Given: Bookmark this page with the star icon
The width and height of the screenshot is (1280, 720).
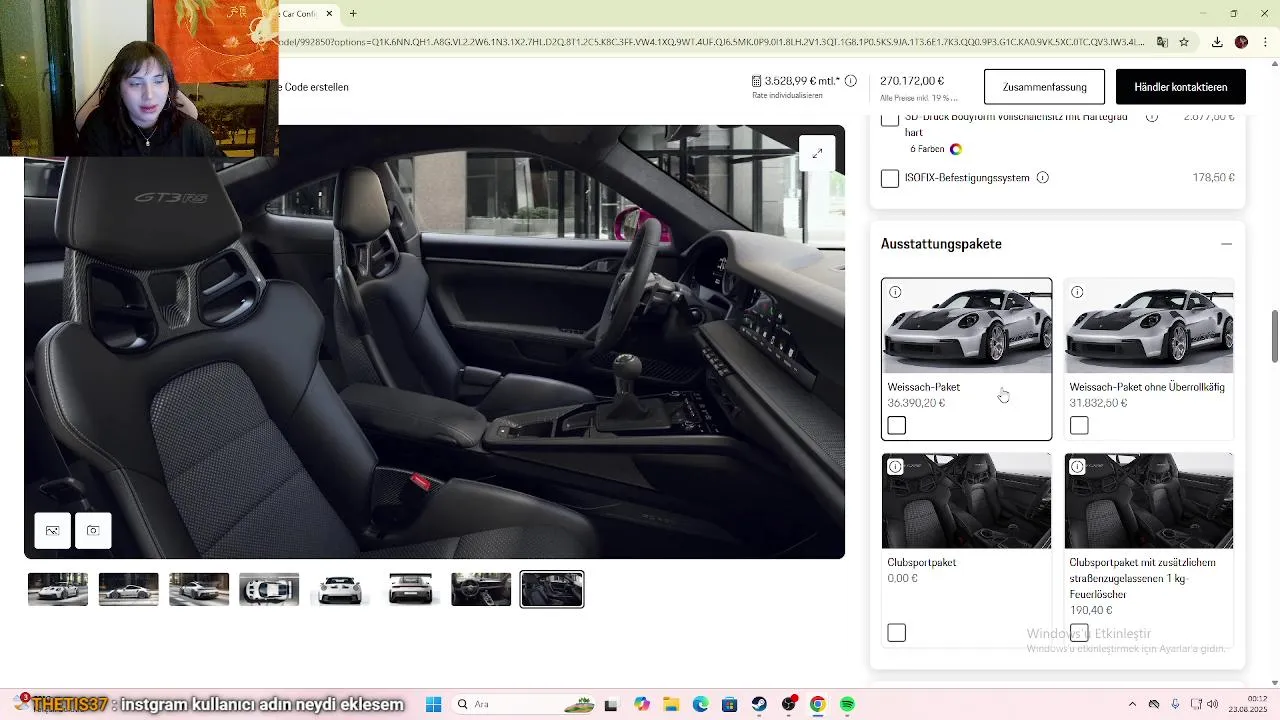Looking at the screenshot, I should point(1184,42).
